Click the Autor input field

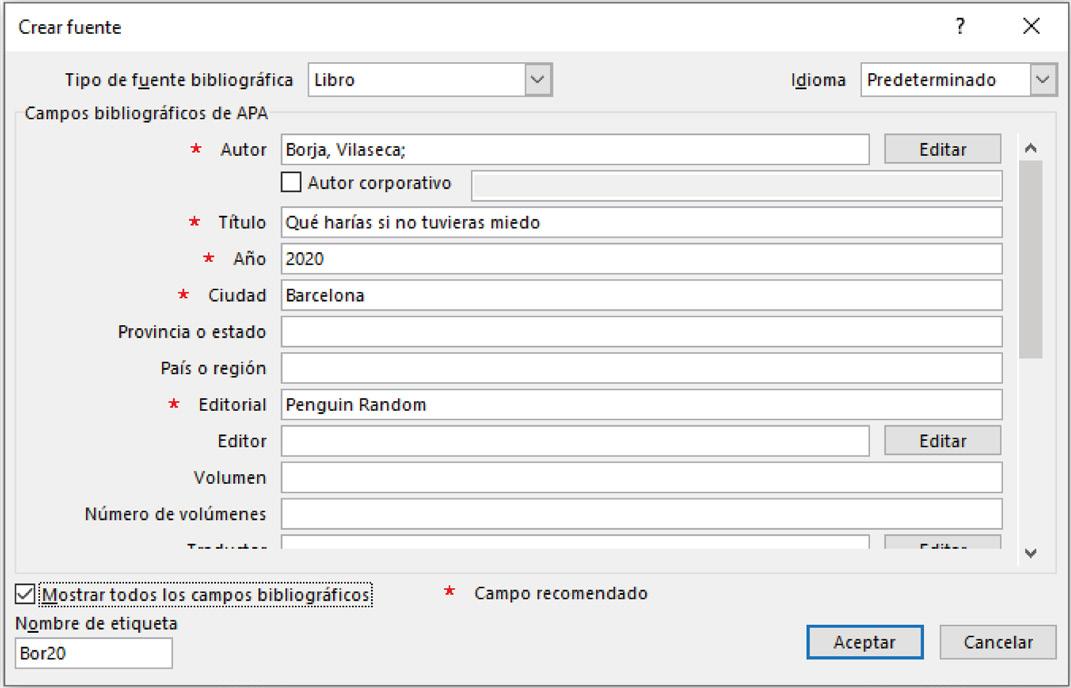click(x=575, y=149)
